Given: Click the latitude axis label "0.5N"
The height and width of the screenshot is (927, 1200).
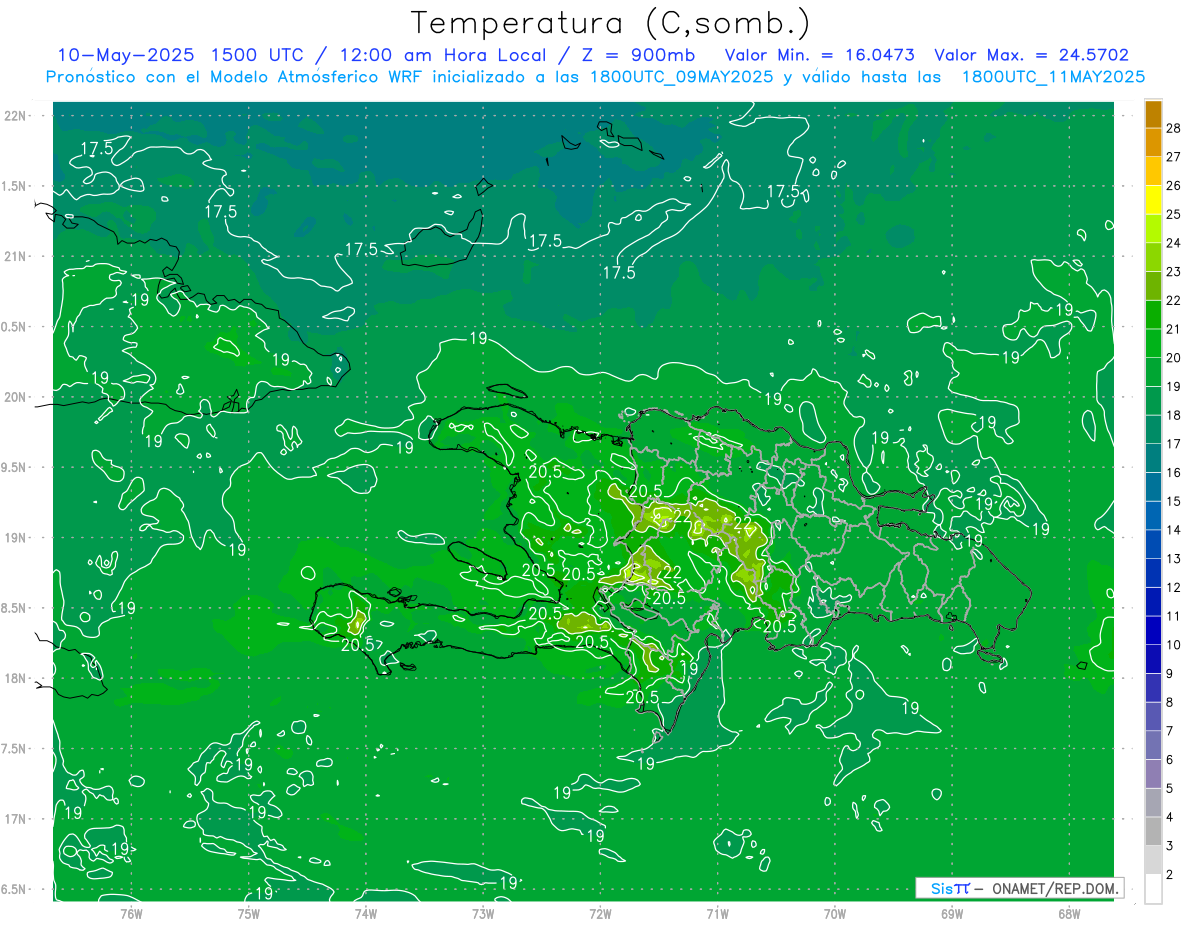Looking at the screenshot, I should click(15, 327).
